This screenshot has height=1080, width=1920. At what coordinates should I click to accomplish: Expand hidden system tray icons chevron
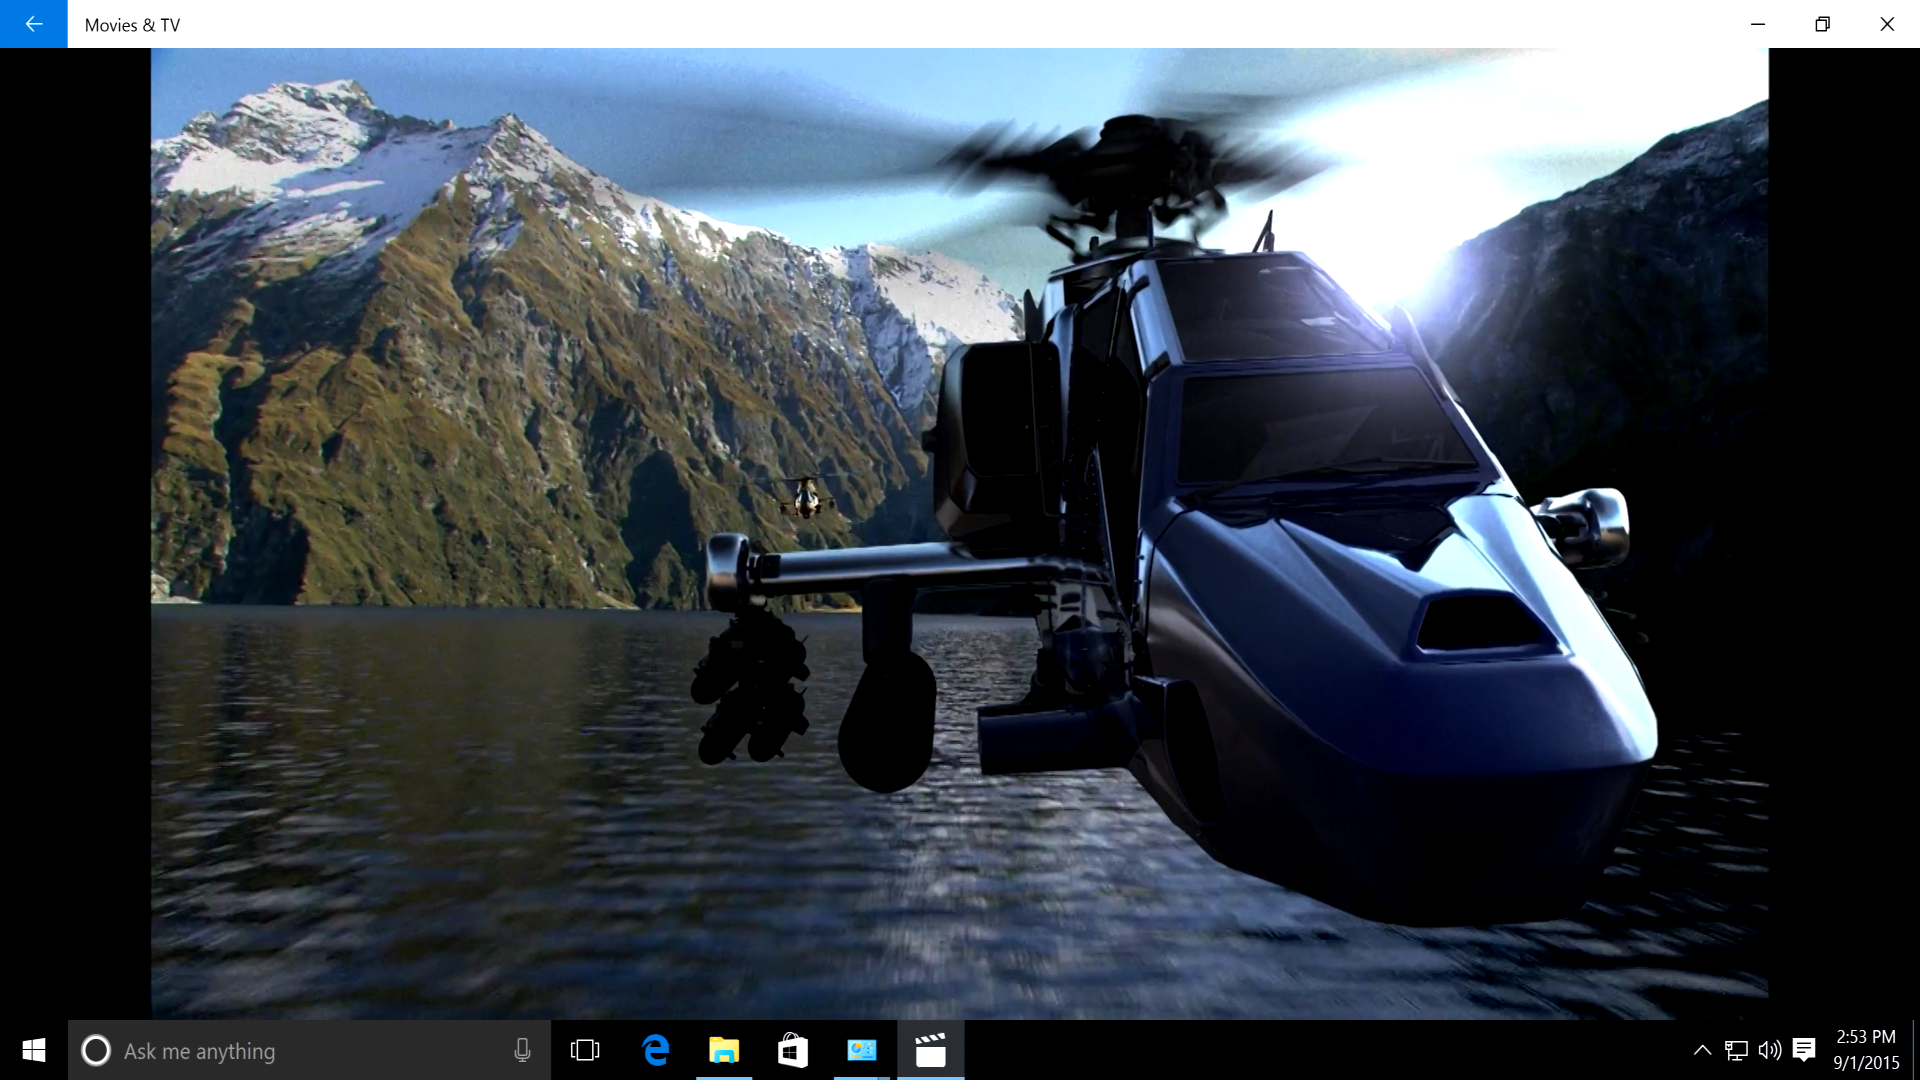[x=1701, y=1050]
